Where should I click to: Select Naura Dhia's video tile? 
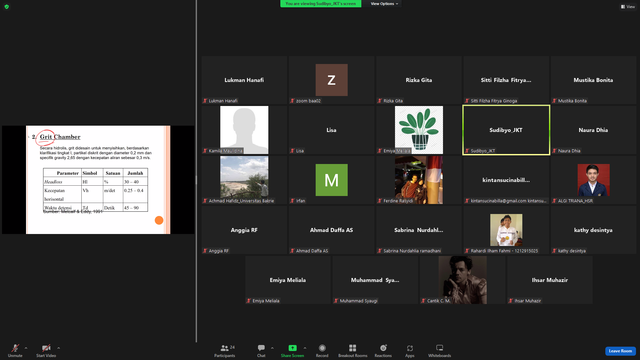click(x=593, y=130)
